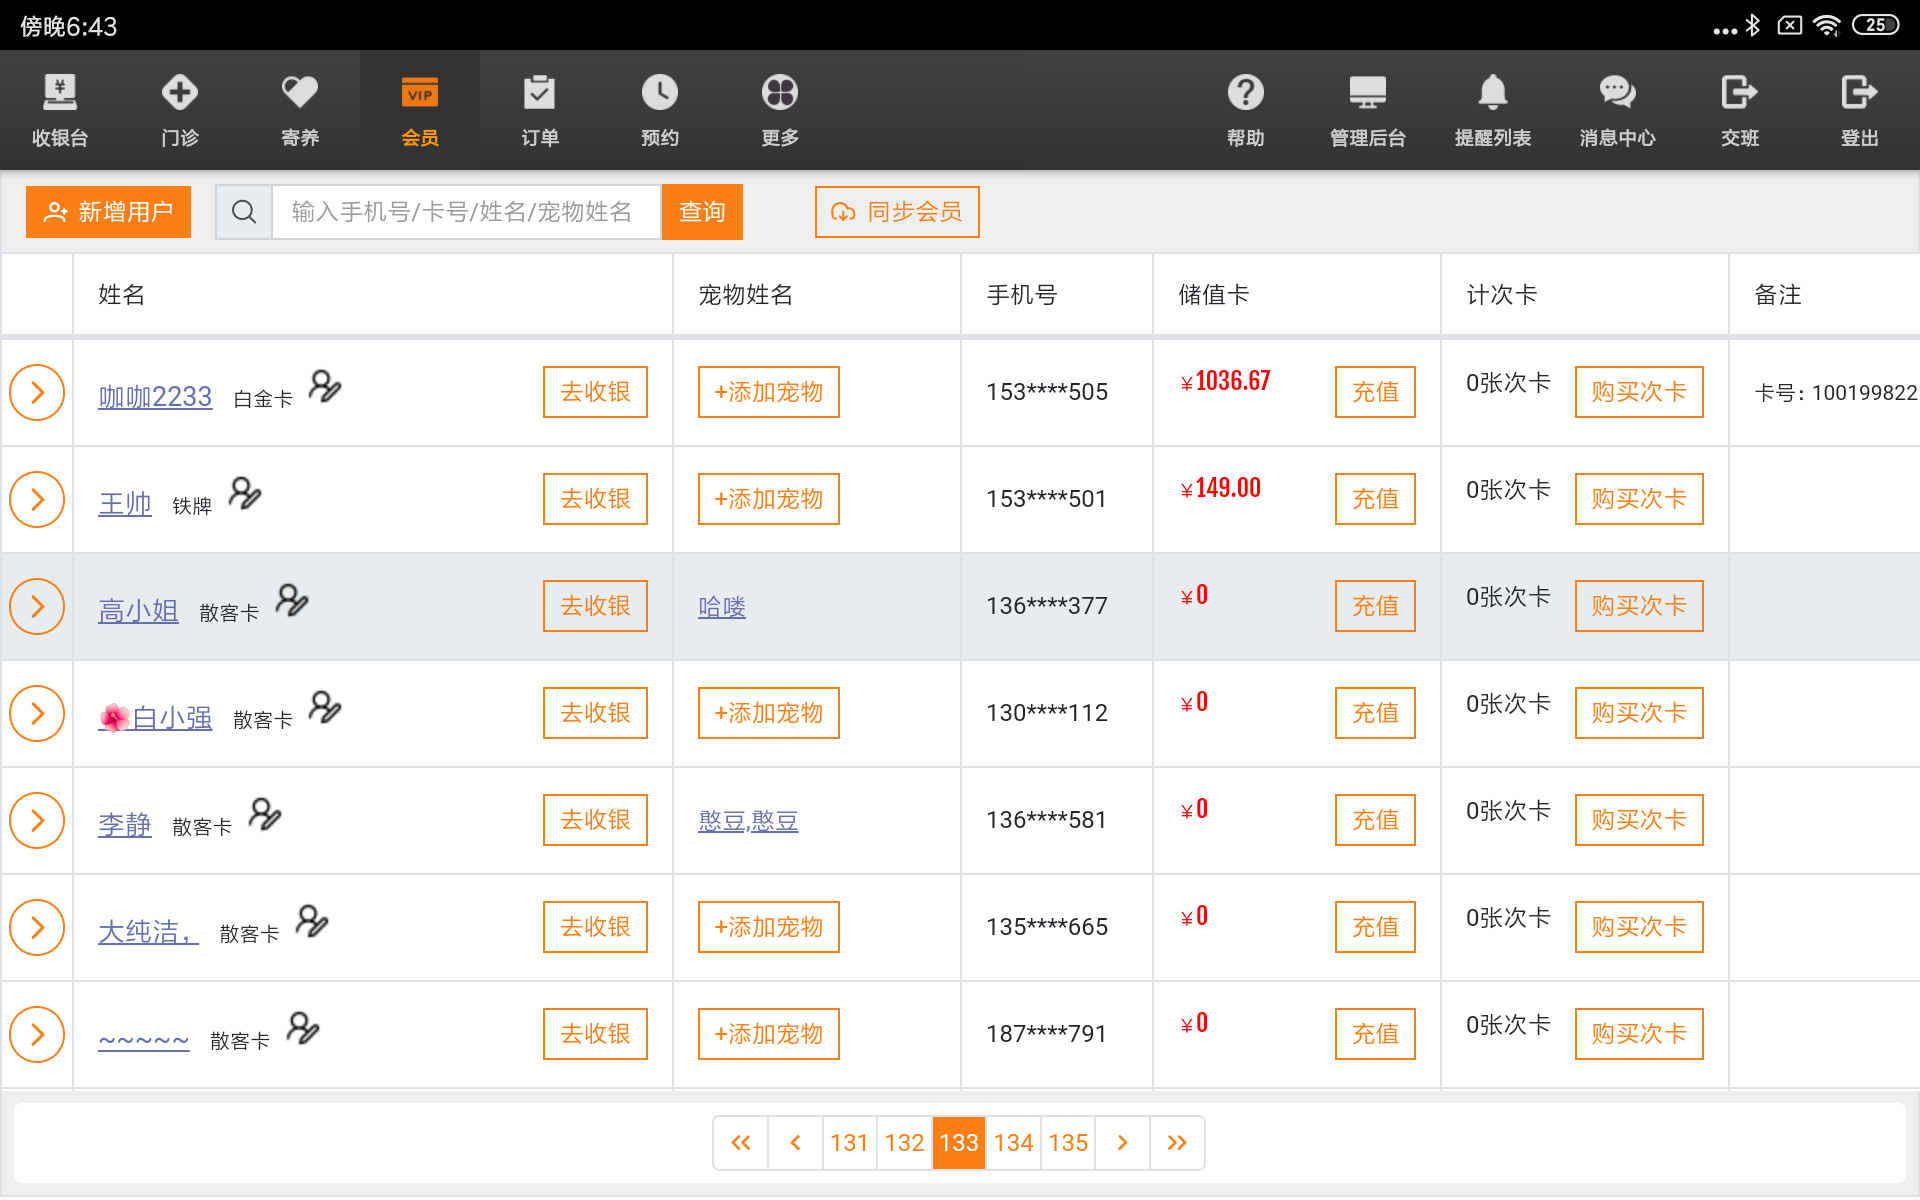The height and width of the screenshot is (1200, 1920).
Task: Open member link 大纯洁,
Action: (x=148, y=932)
